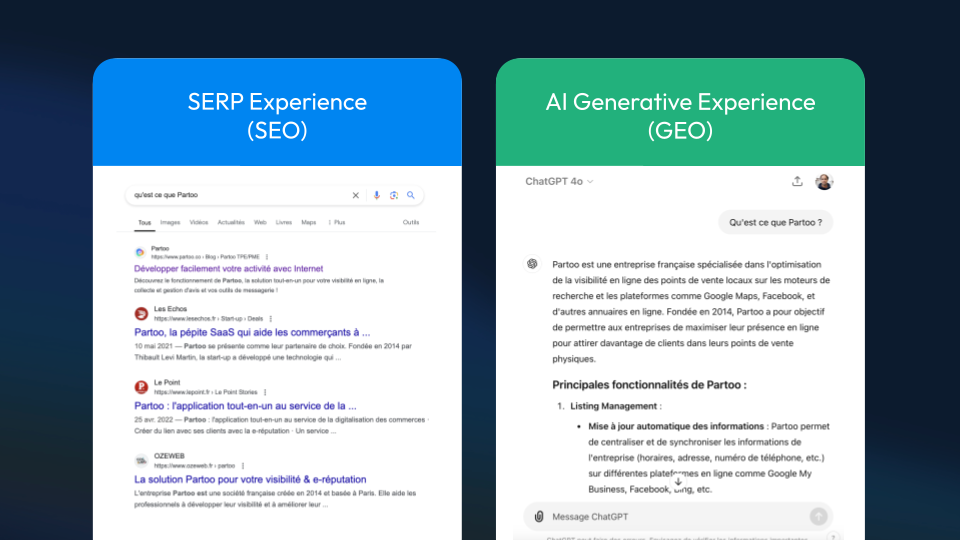Image resolution: width=960 pixels, height=540 pixels.
Task: Open 'Développer facilement votre activité avec Internet' link
Action: point(228,269)
